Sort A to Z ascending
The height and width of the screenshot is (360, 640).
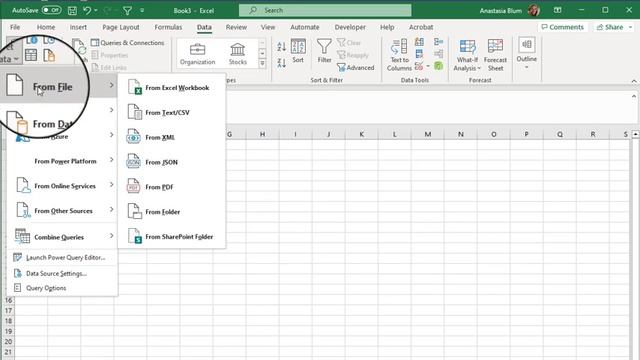(x=281, y=47)
